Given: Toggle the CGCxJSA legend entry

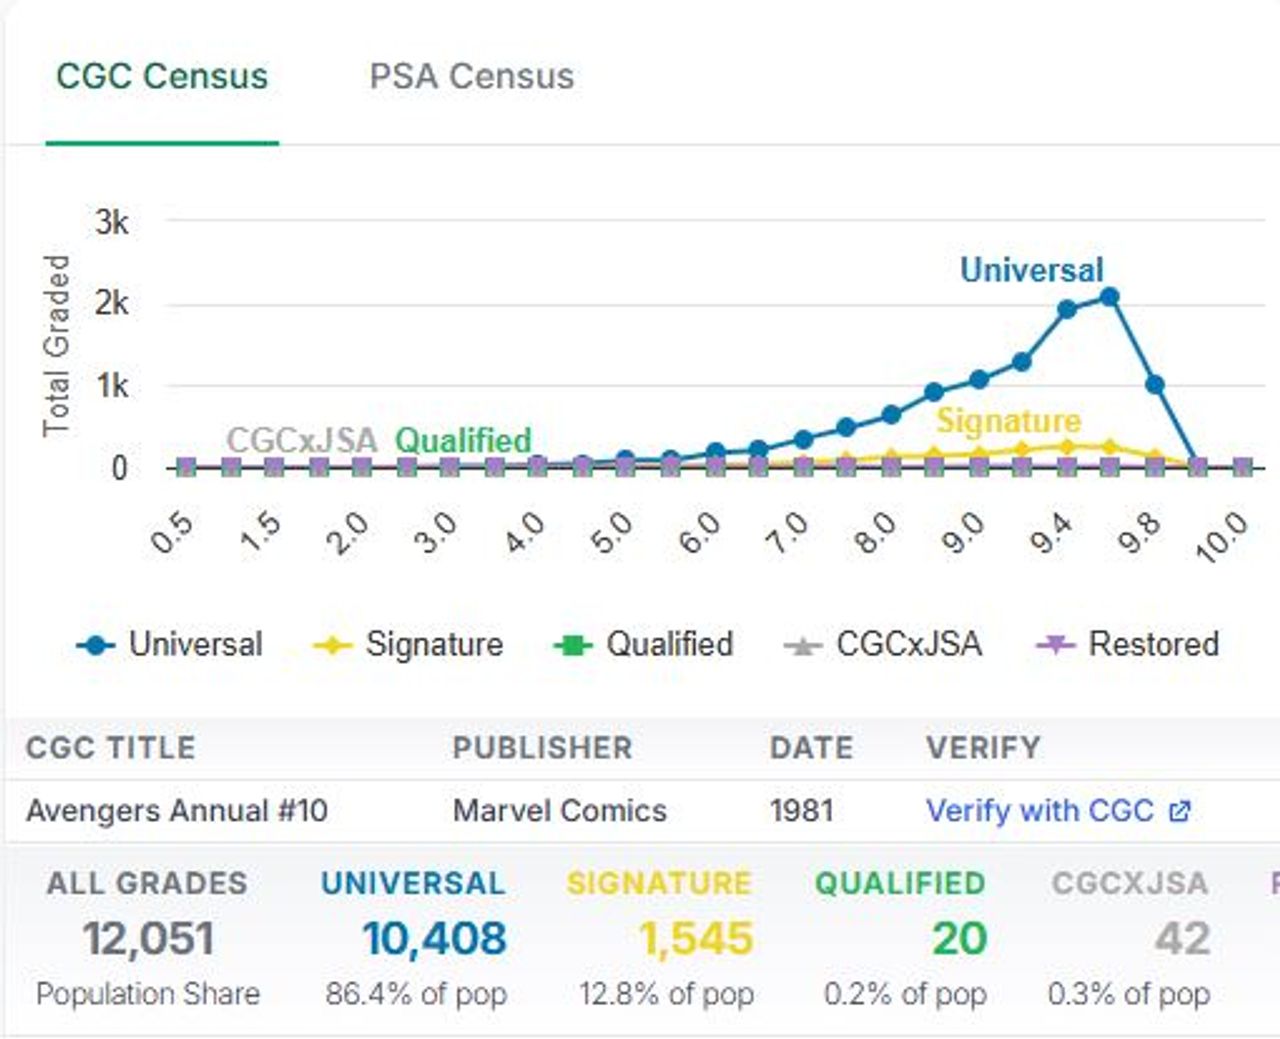Looking at the screenshot, I should click(908, 644).
